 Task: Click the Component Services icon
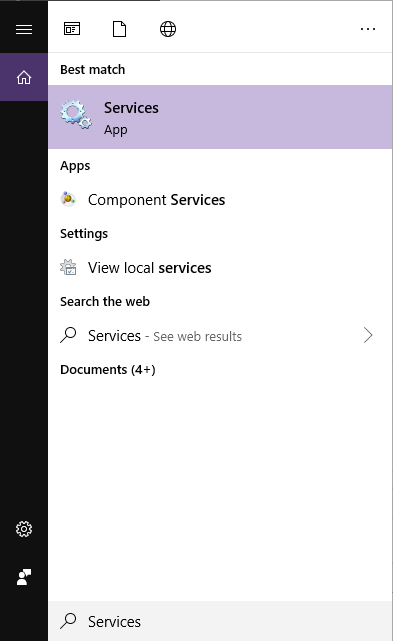coord(68,199)
